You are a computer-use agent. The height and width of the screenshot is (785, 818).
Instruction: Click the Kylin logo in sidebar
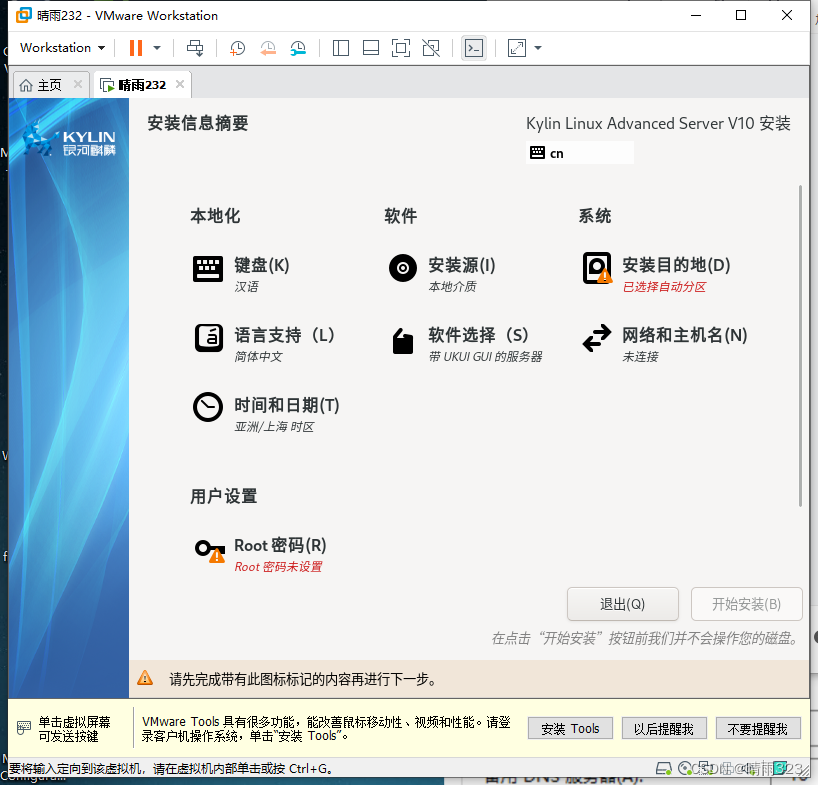(x=69, y=139)
